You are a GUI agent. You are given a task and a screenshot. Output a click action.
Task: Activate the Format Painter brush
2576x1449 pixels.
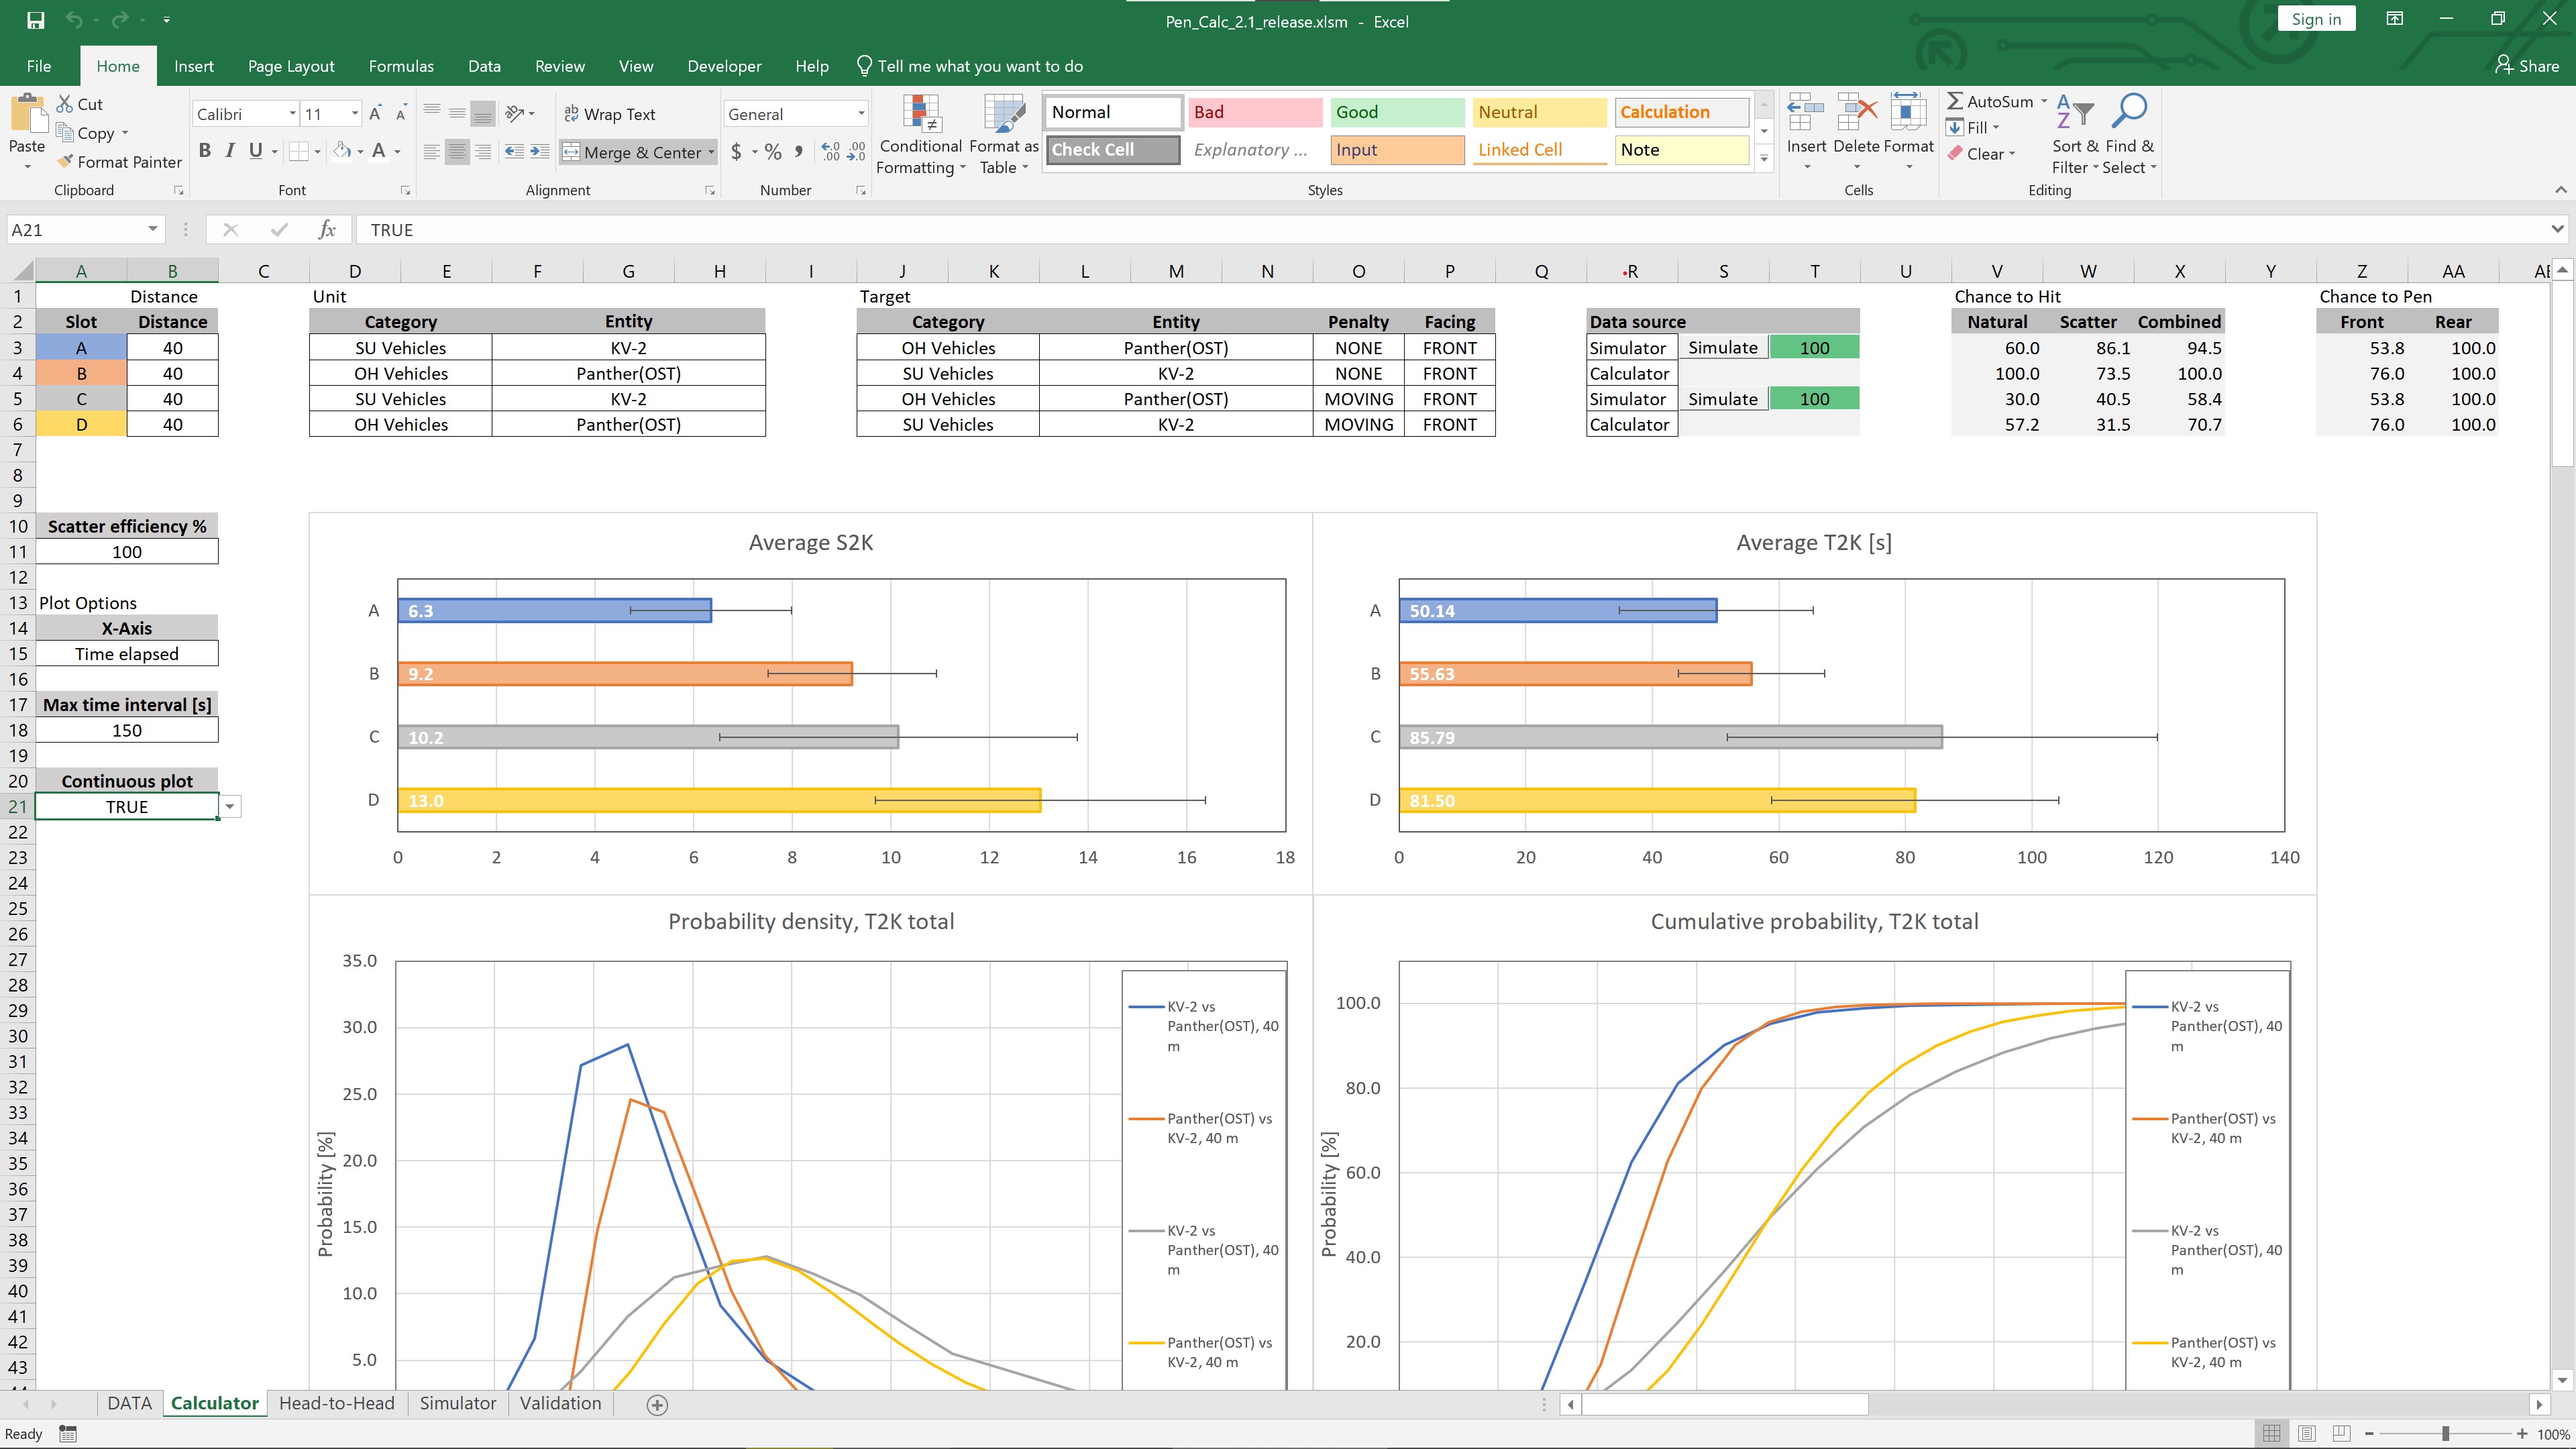pyautogui.click(x=120, y=162)
